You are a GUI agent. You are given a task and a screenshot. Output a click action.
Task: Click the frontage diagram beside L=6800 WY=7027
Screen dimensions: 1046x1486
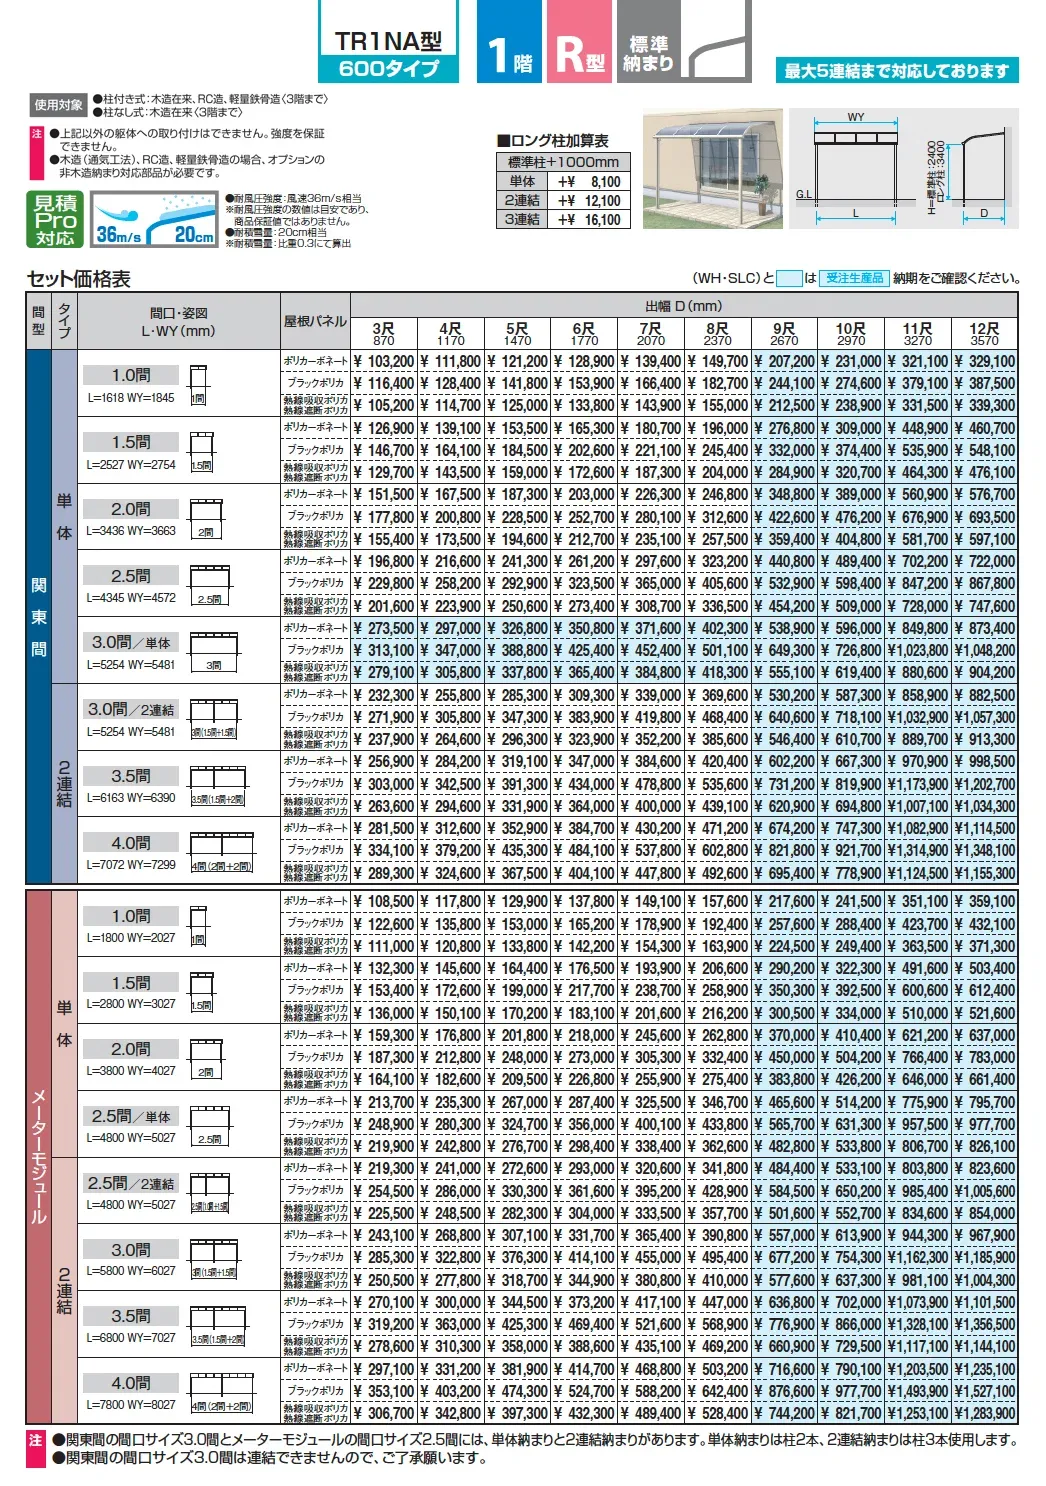pyautogui.click(x=218, y=1326)
